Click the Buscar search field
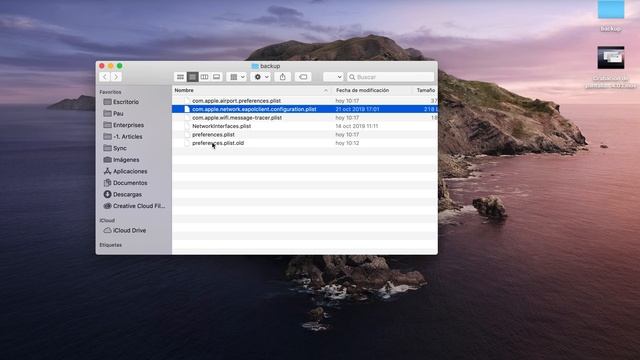 pyautogui.click(x=391, y=77)
